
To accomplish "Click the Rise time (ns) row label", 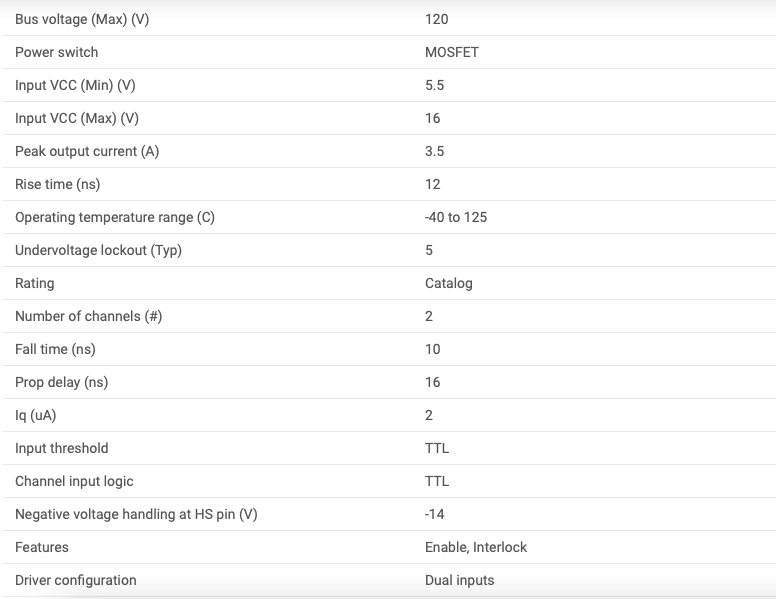I will pyautogui.click(x=57, y=184).
